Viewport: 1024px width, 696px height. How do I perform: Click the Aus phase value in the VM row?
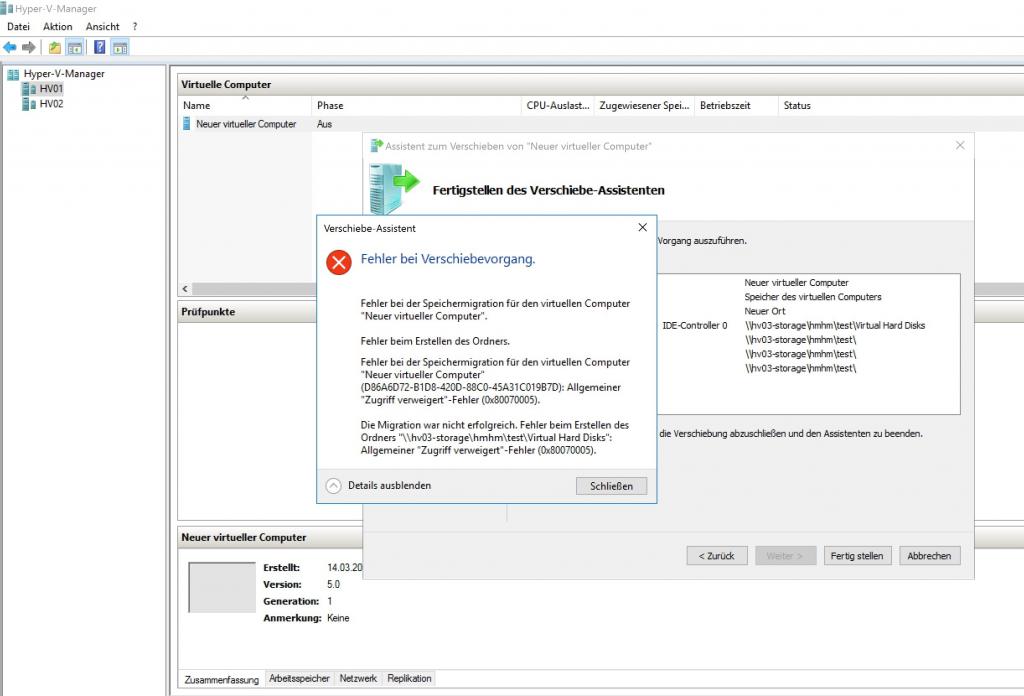click(x=325, y=124)
